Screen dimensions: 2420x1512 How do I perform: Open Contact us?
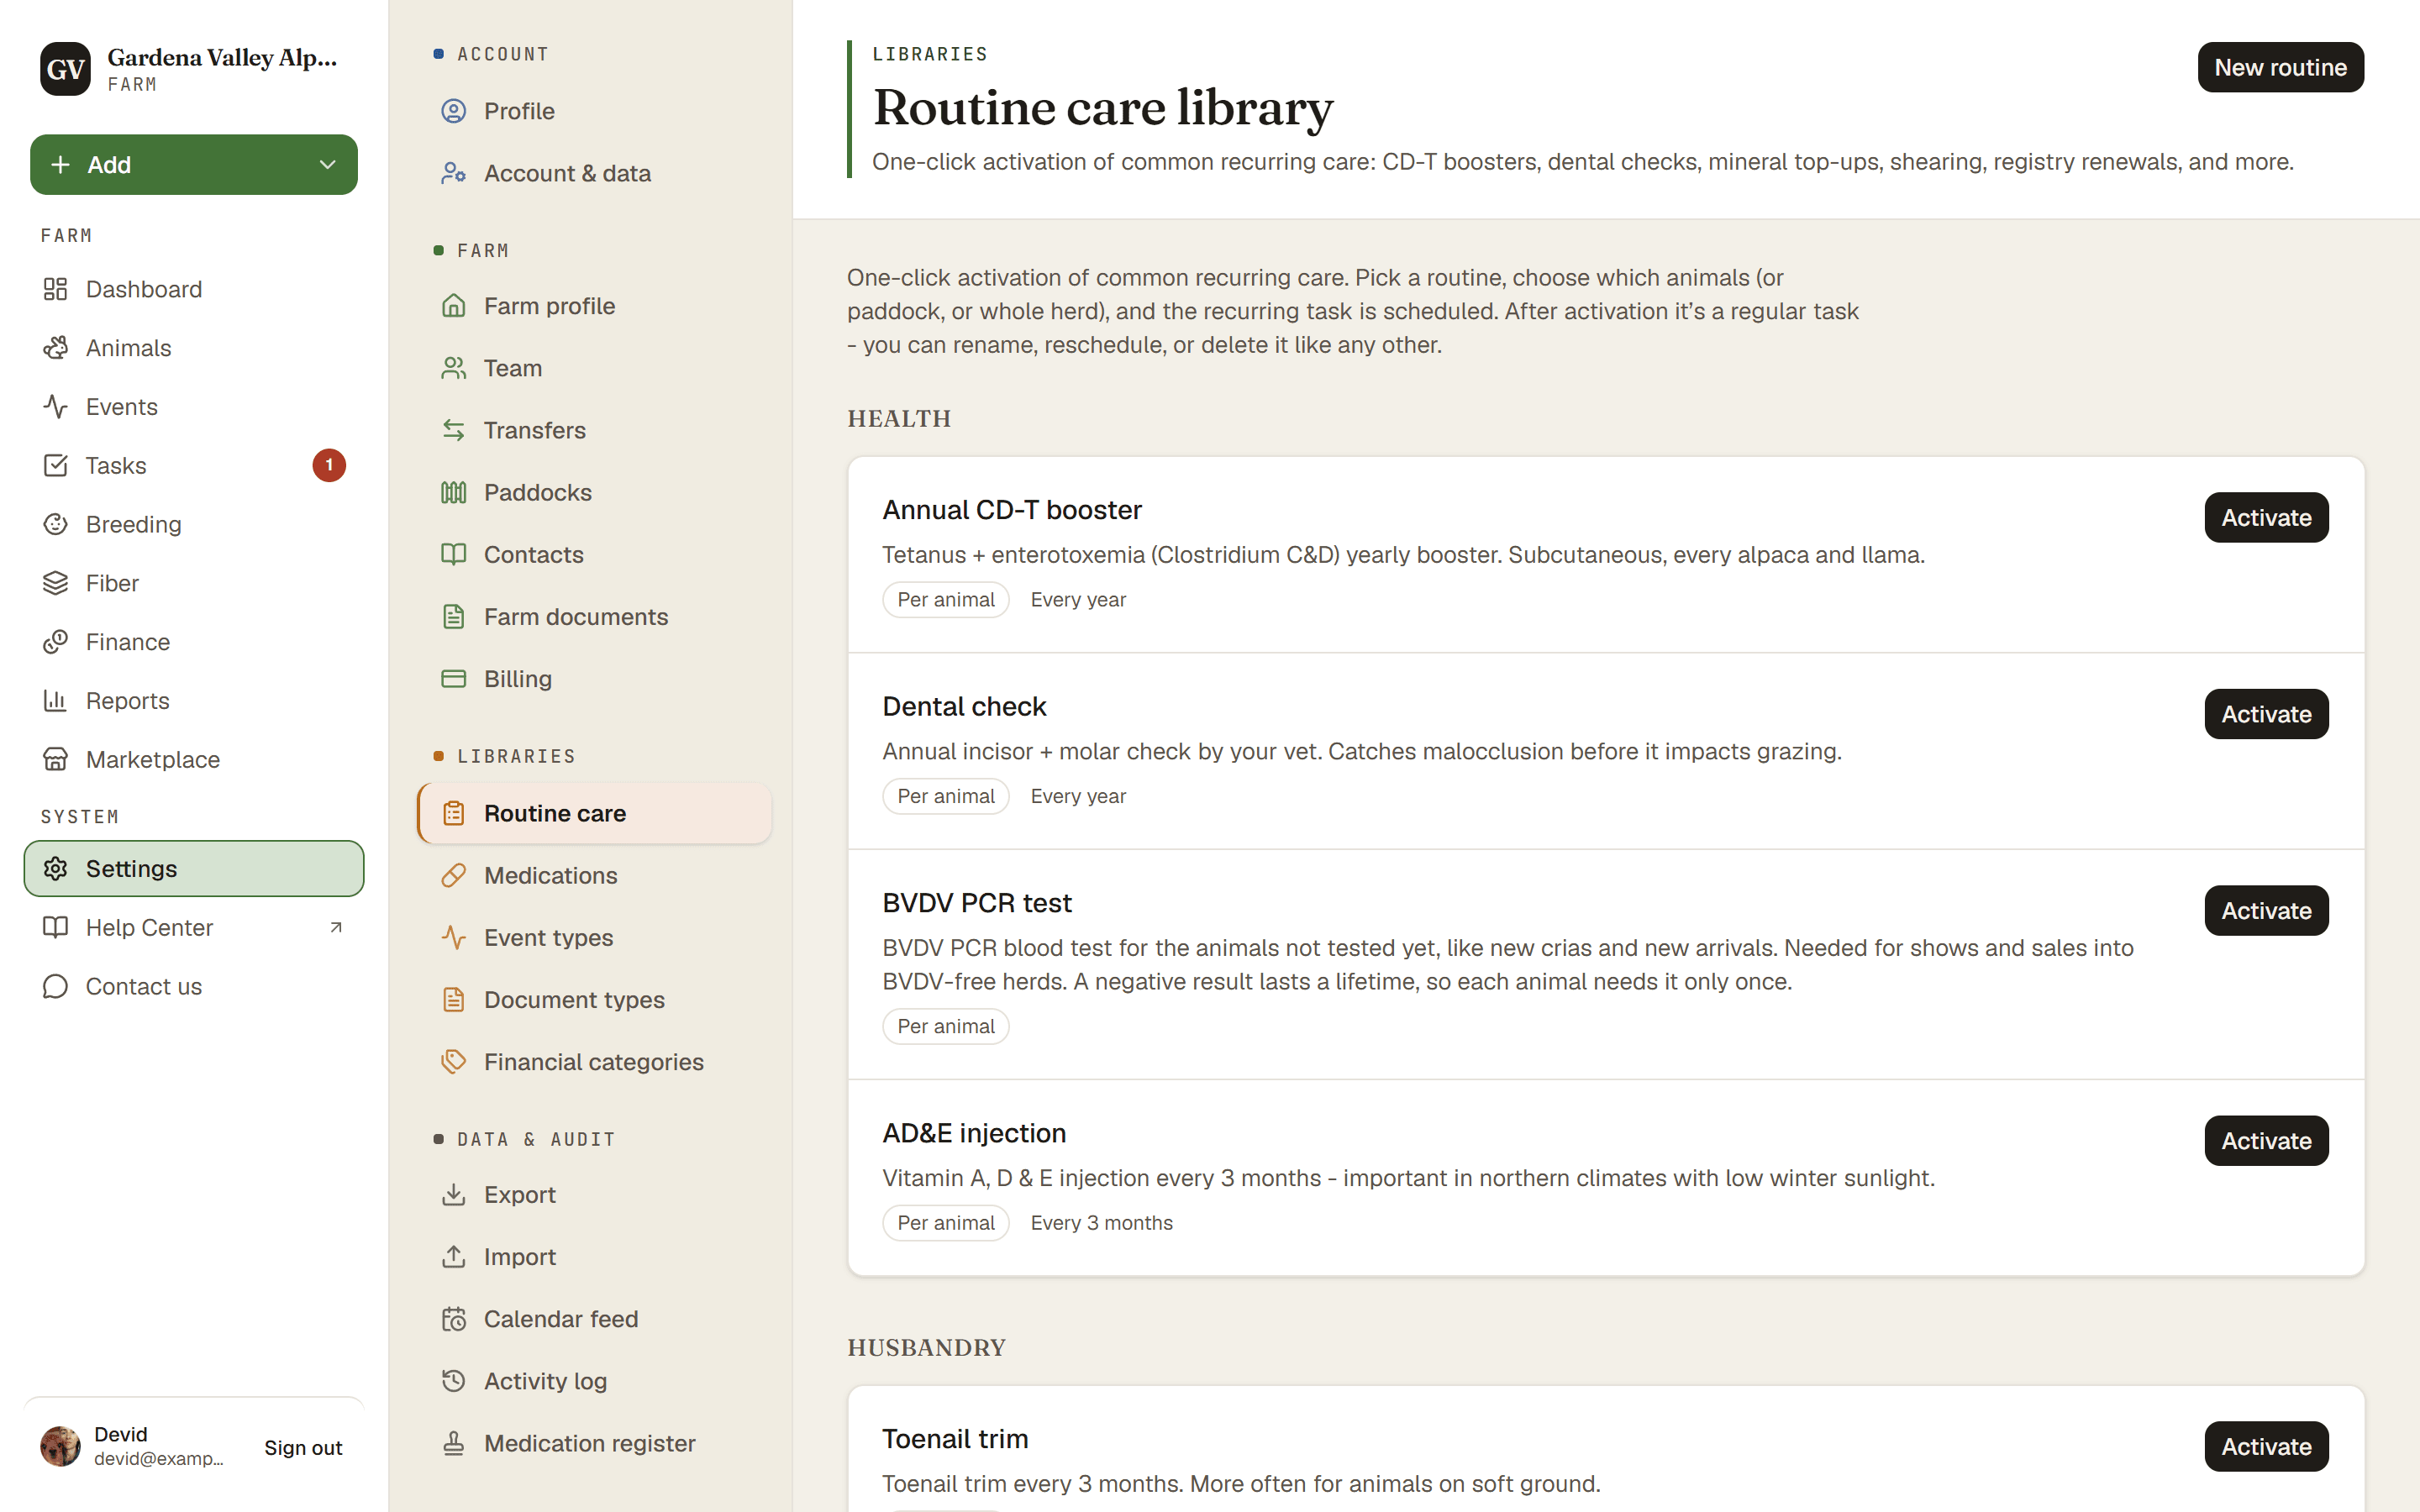click(194, 987)
